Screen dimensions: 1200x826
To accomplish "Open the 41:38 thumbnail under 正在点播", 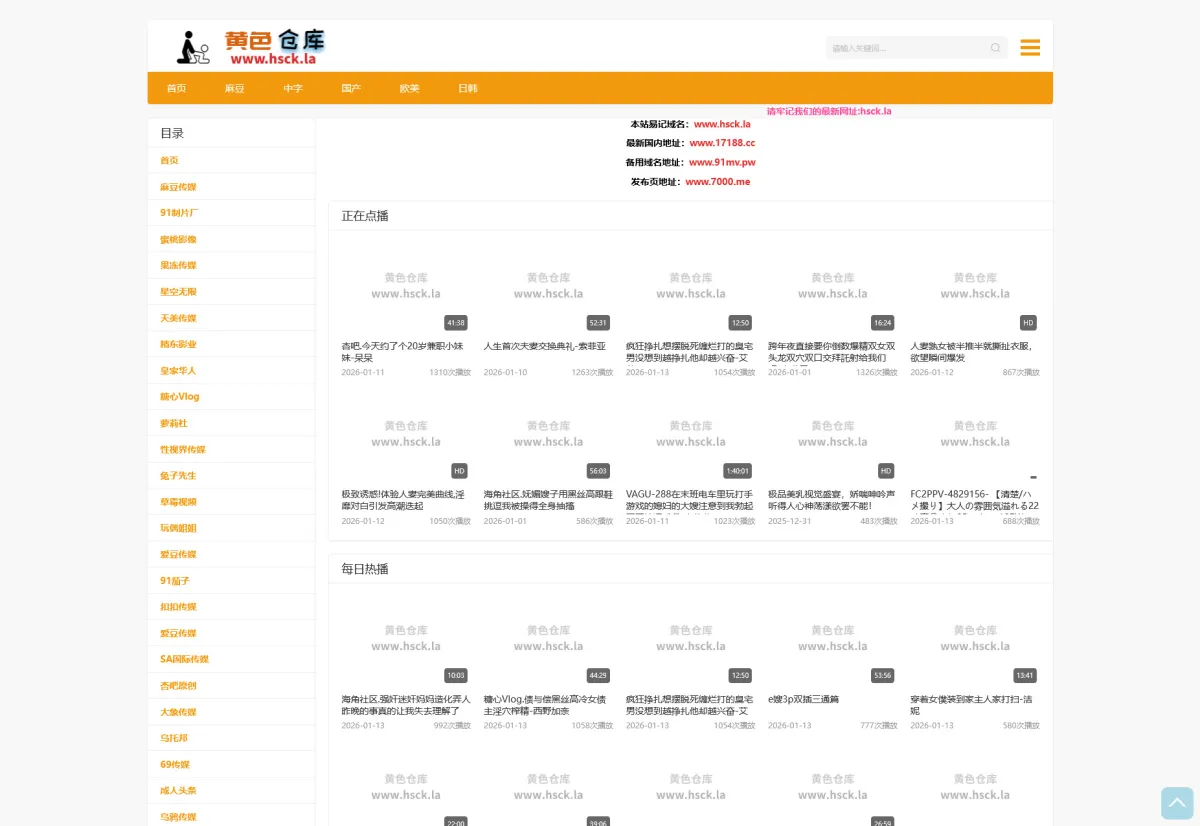I will coord(405,286).
